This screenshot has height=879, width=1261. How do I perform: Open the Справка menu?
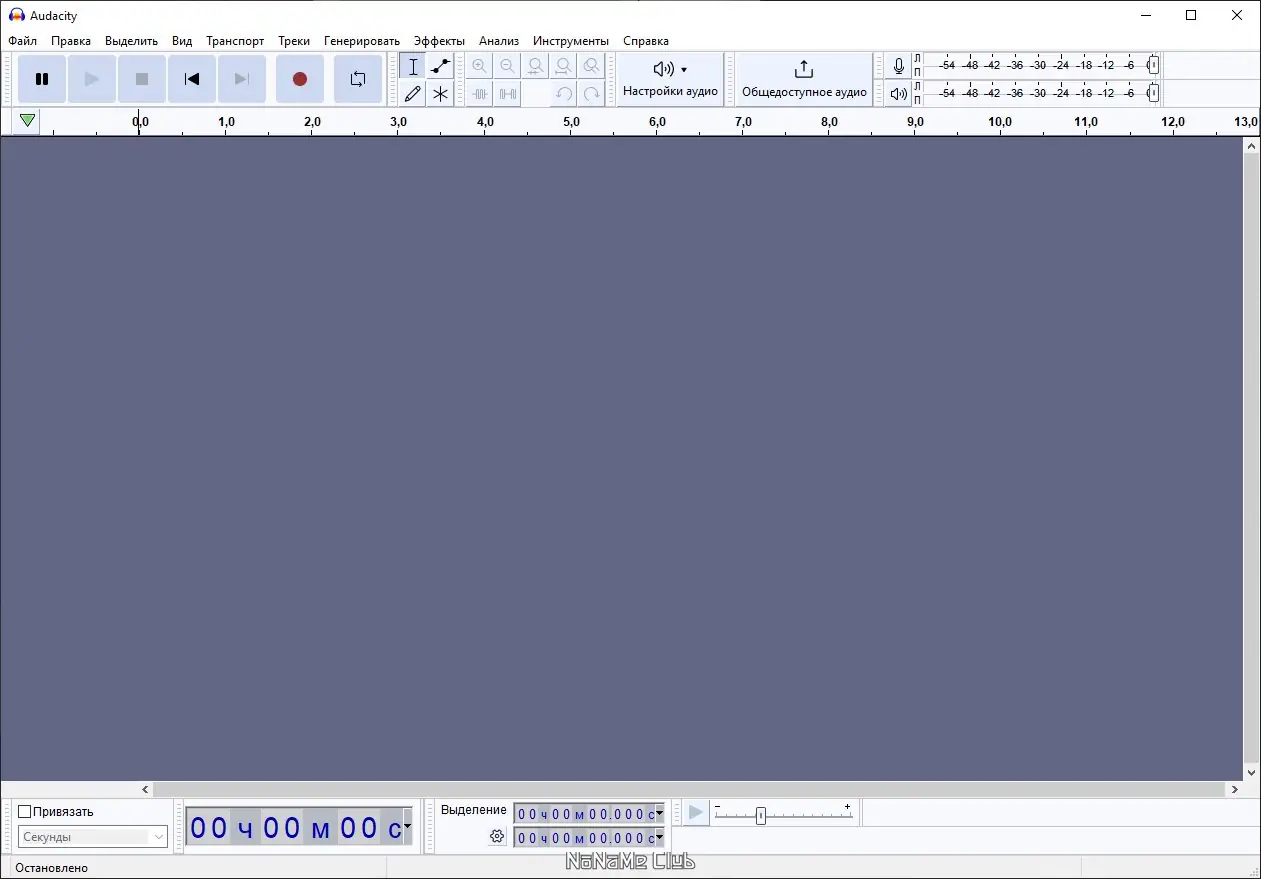pyautogui.click(x=646, y=41)
